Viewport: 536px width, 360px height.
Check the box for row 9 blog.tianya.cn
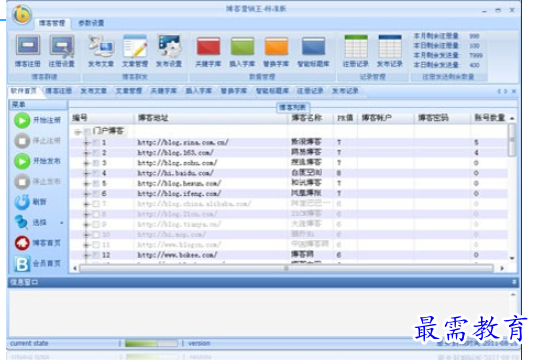(x=96, y=225)
